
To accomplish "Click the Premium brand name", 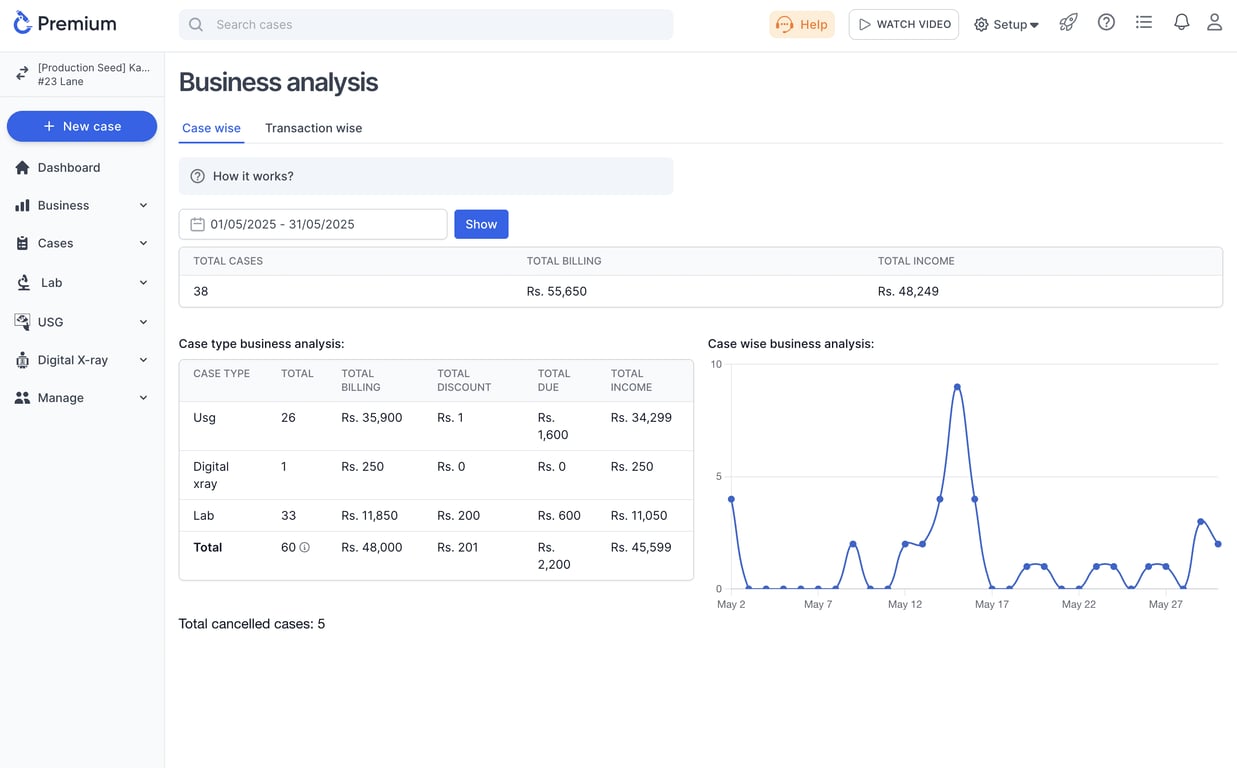I will pyautogui.click(x=77, y=23).
